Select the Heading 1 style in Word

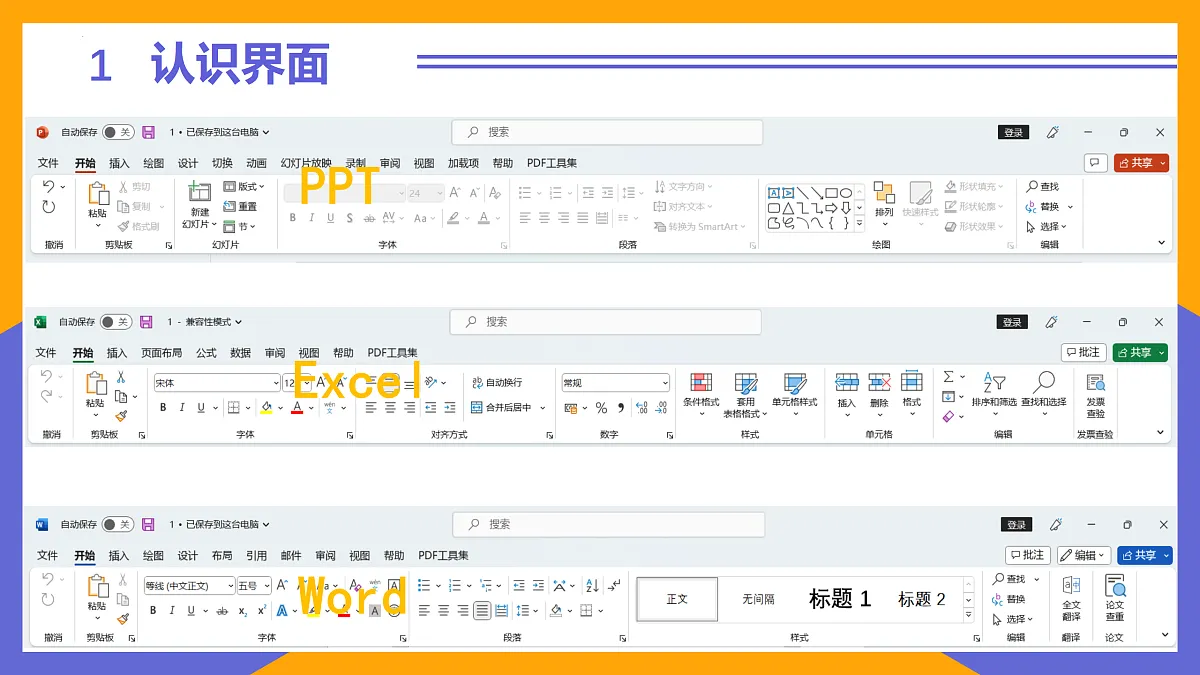click(x=840, y=599)
